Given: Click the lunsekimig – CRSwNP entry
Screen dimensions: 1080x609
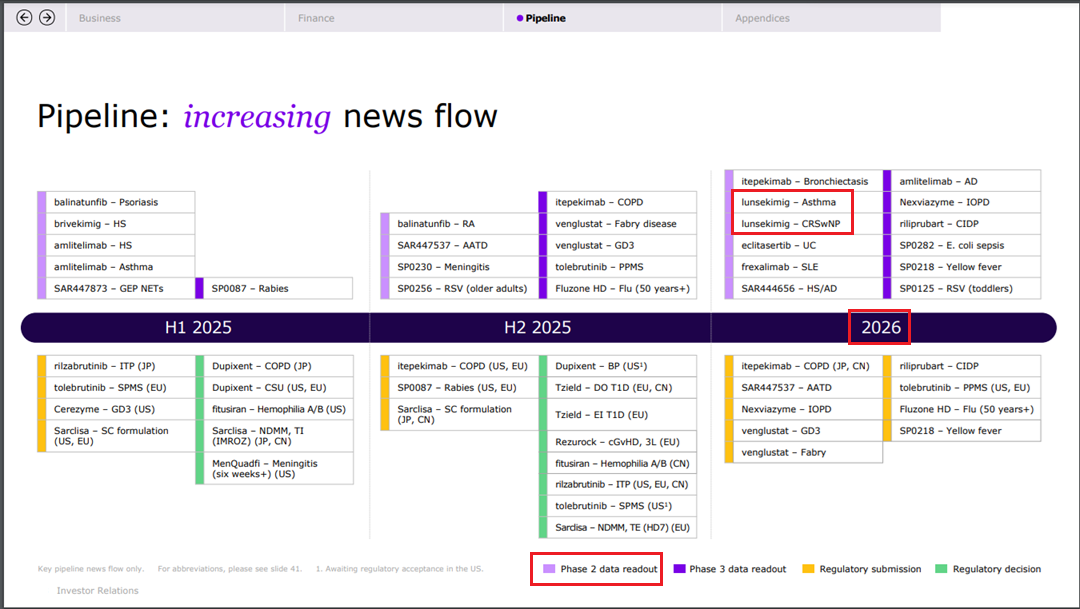Looking at the screenshot, I should pyautogui.click(x=791, y=223).
